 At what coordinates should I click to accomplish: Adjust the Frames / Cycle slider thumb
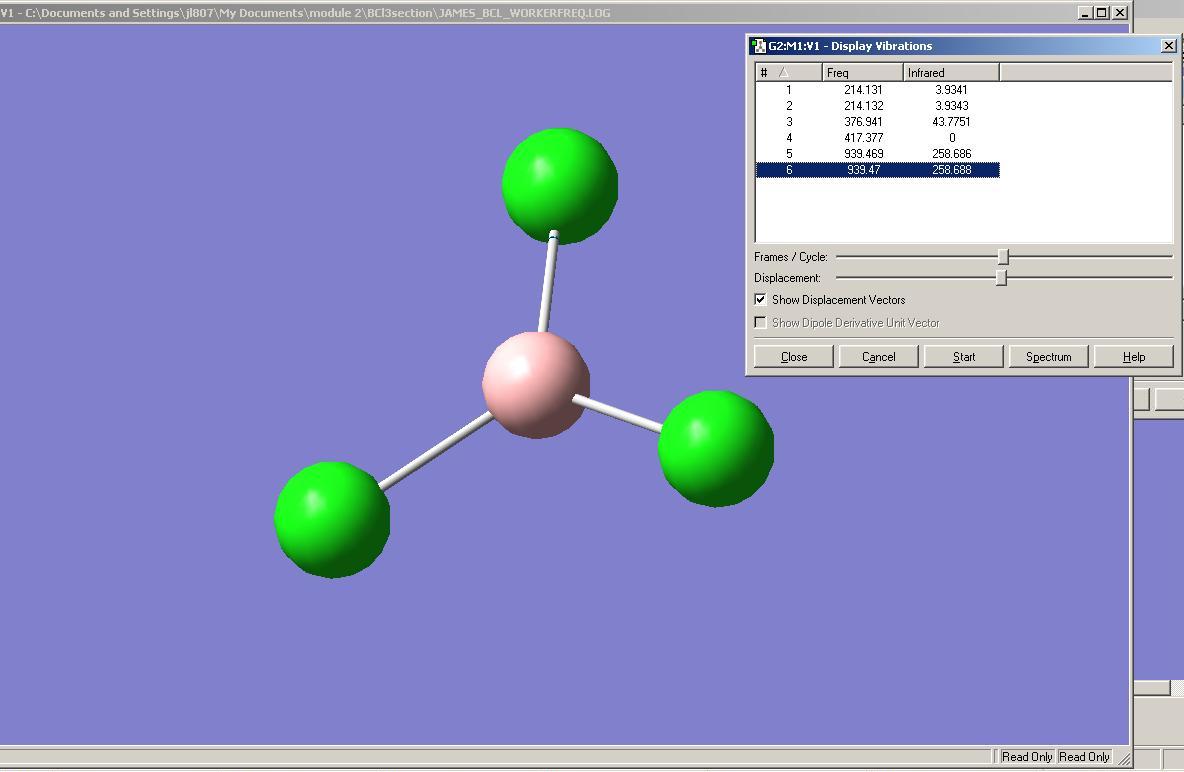(1003, 257)
